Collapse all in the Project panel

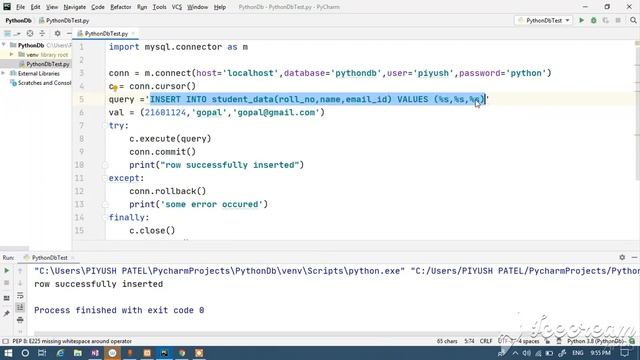click(x=42, y=33)
